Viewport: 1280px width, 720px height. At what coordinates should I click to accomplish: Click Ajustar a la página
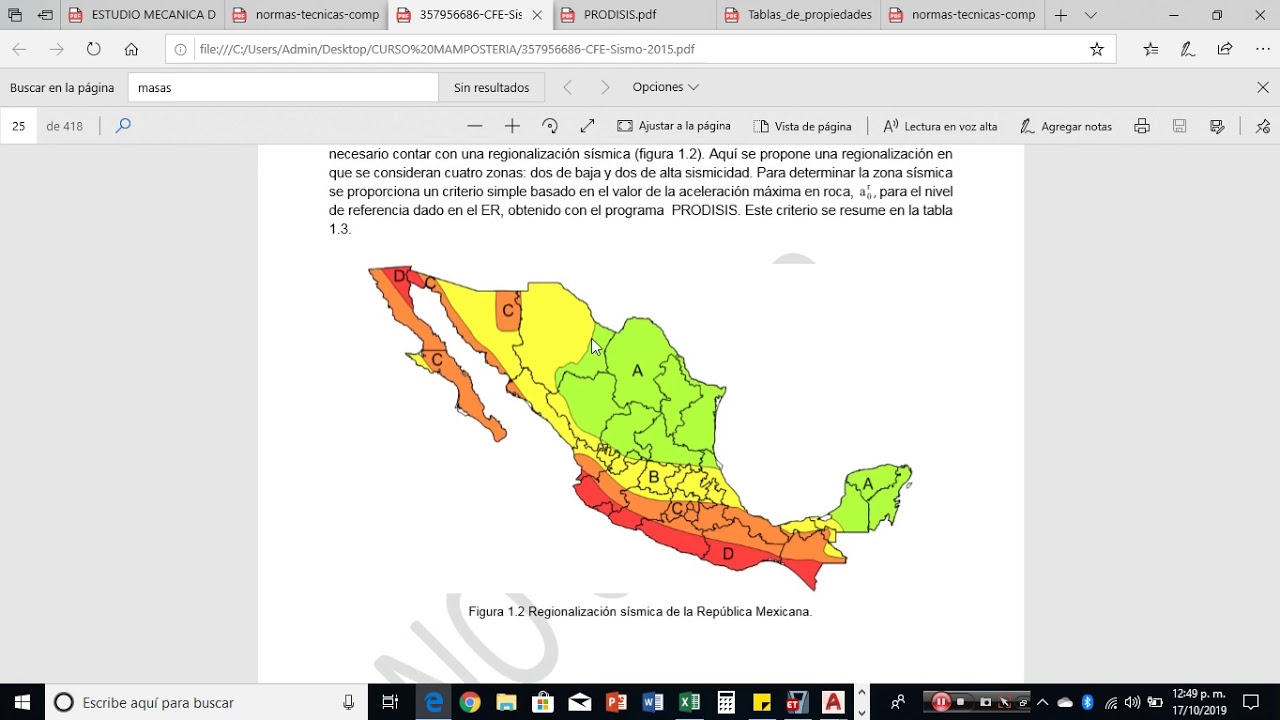tap(674, 126)
